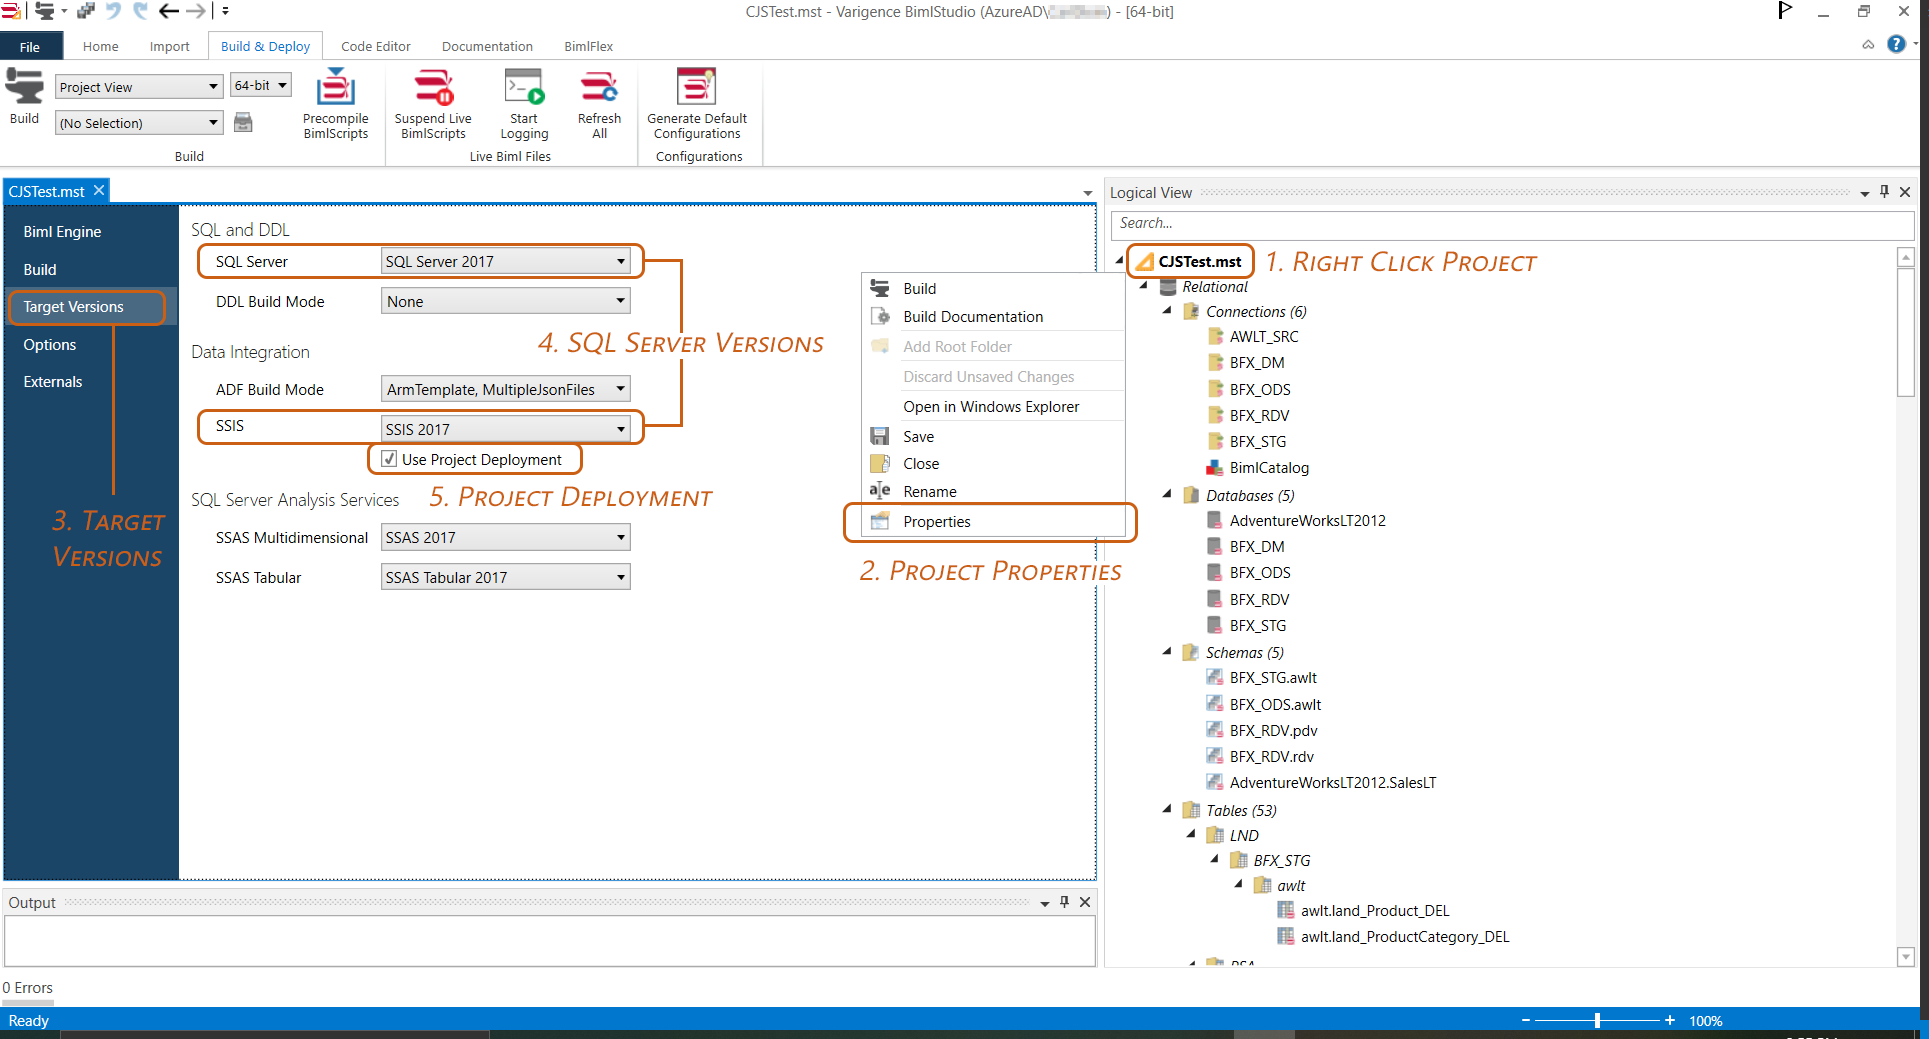The width and height of the screenshot is (1929, 1039).
Task: Toggle Use Project Deployment checkbox
Action: pos(389,459)
